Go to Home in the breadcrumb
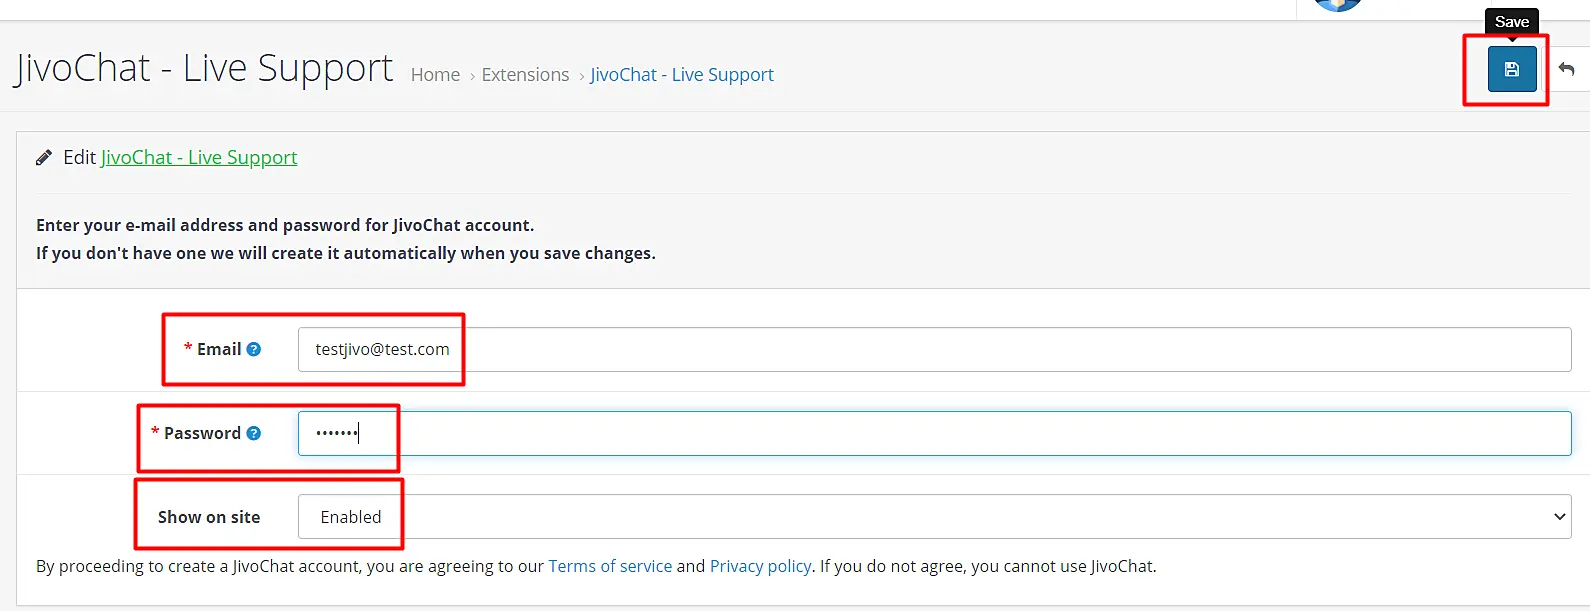Screen dimensions: 1590x611 (435, 75)
